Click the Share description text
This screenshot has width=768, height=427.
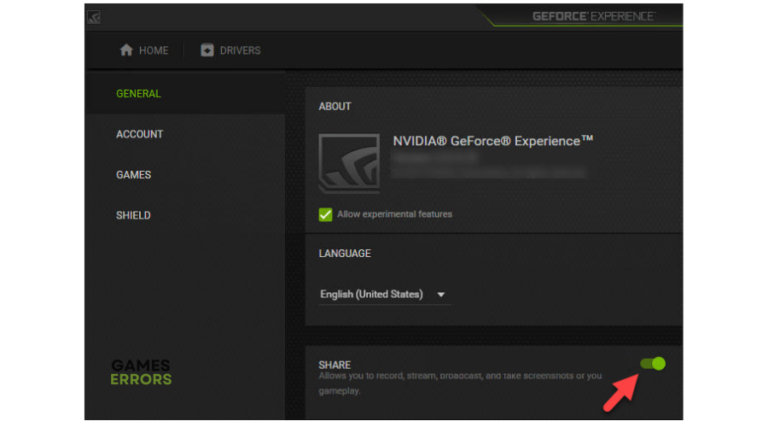(x=460, y=376)
